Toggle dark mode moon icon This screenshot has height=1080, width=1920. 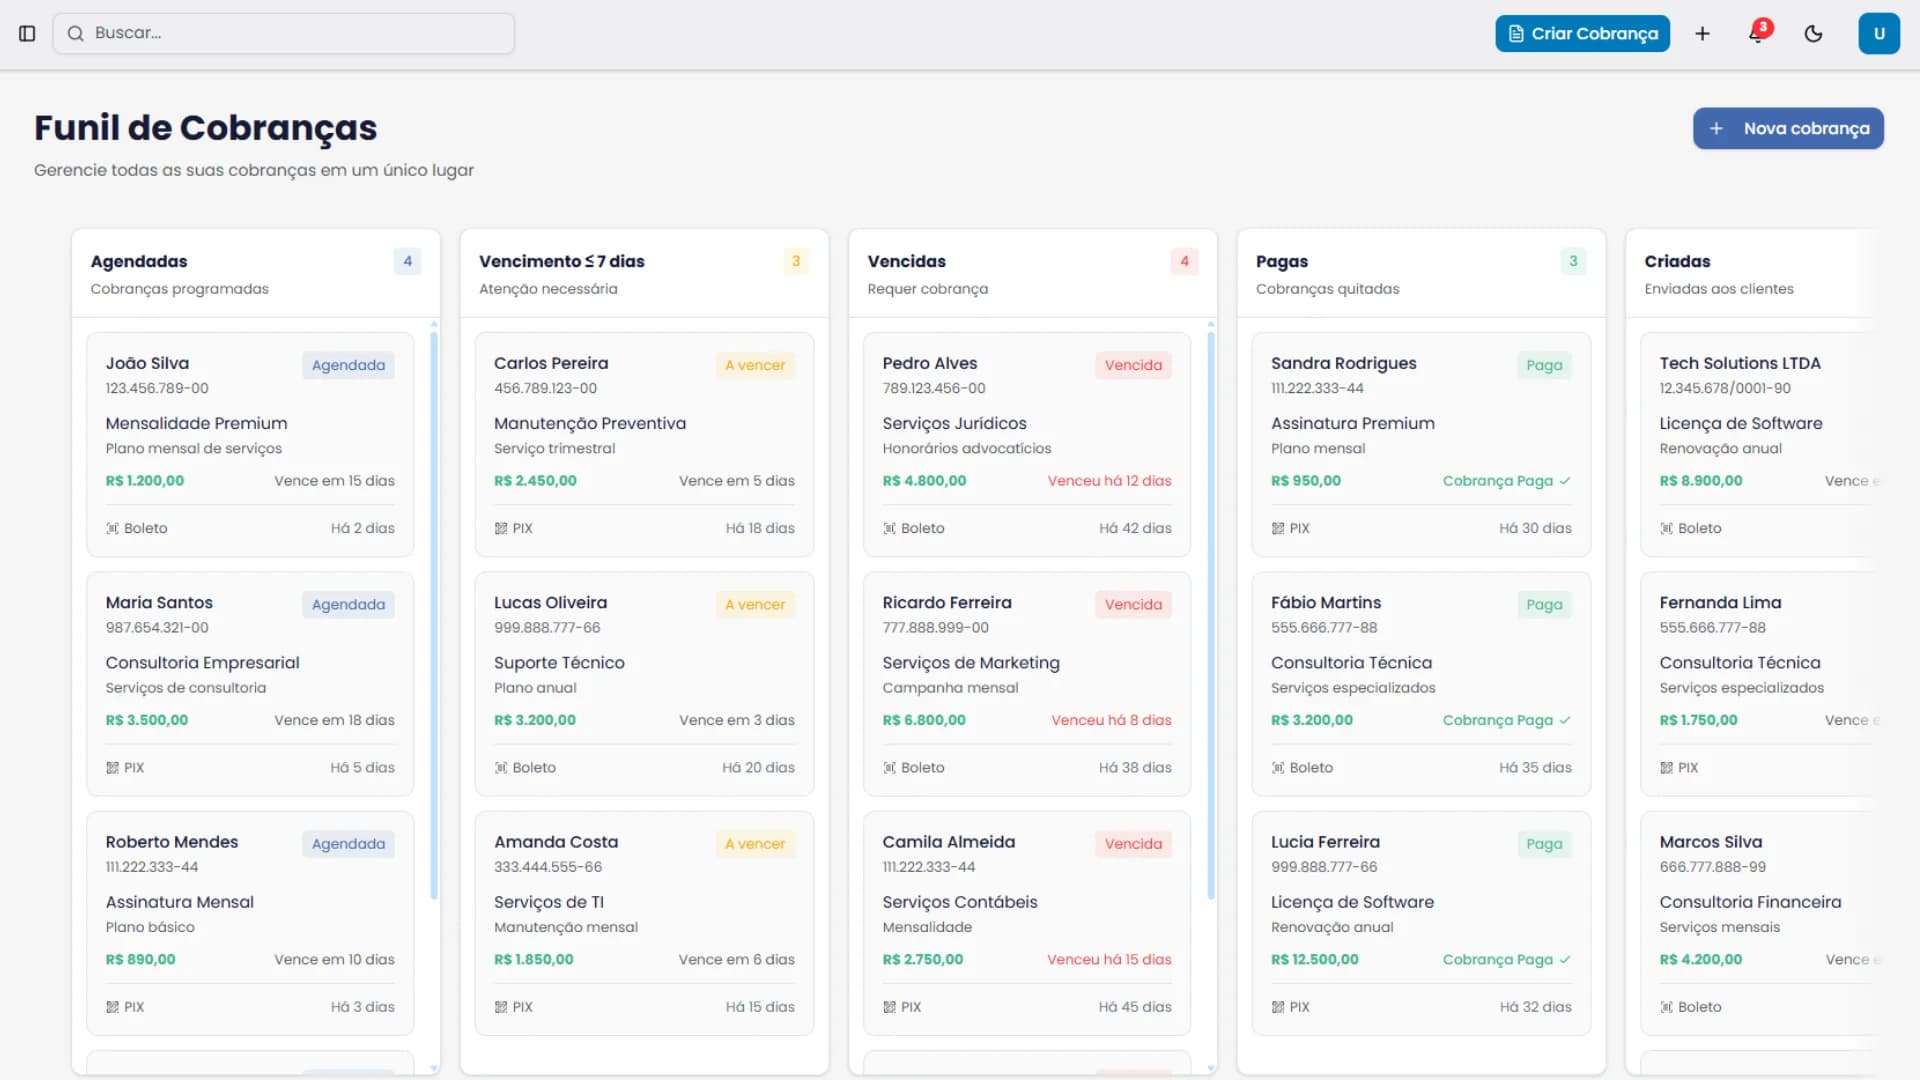[x=1813, y=33]
